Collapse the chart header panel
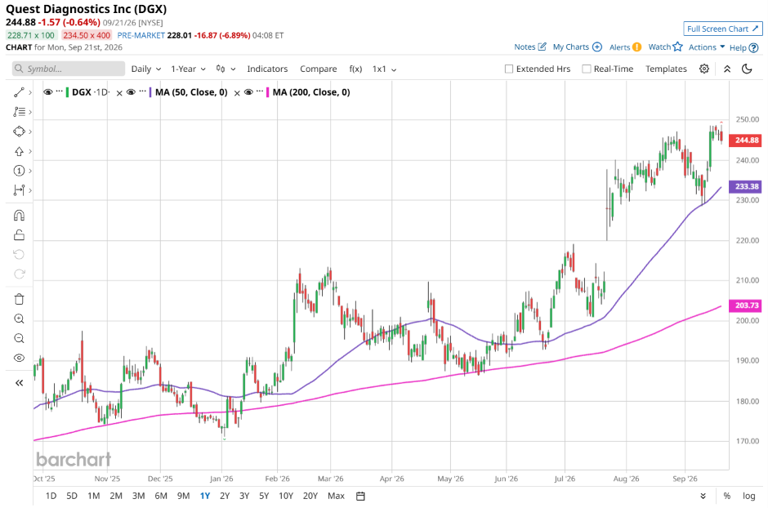The image size is (768, 508). click(727, 69)
